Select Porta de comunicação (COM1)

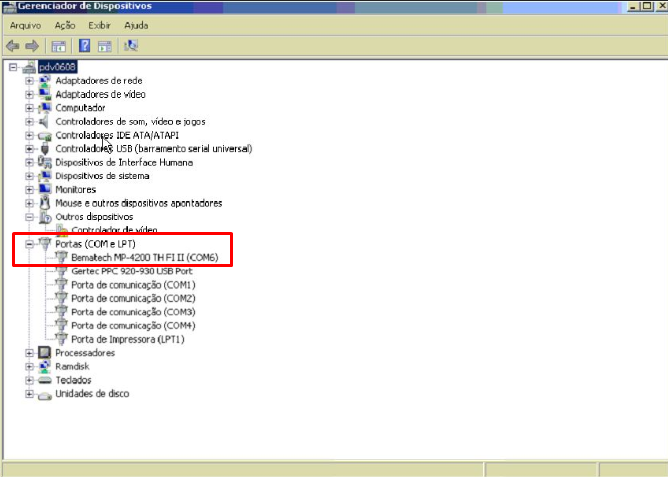pos(133,284)
